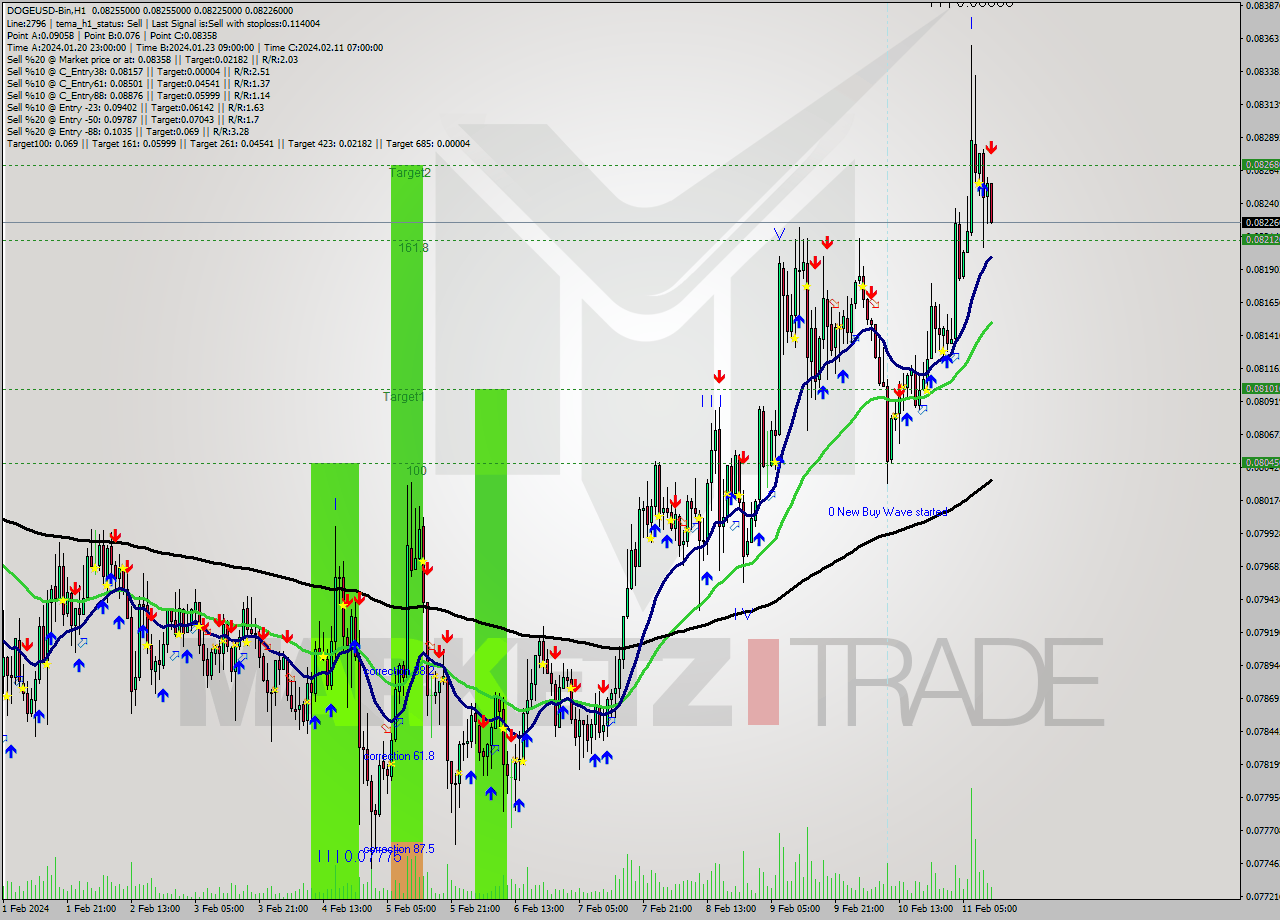Click the 0.07746 price axis label

pos(1261,863)
